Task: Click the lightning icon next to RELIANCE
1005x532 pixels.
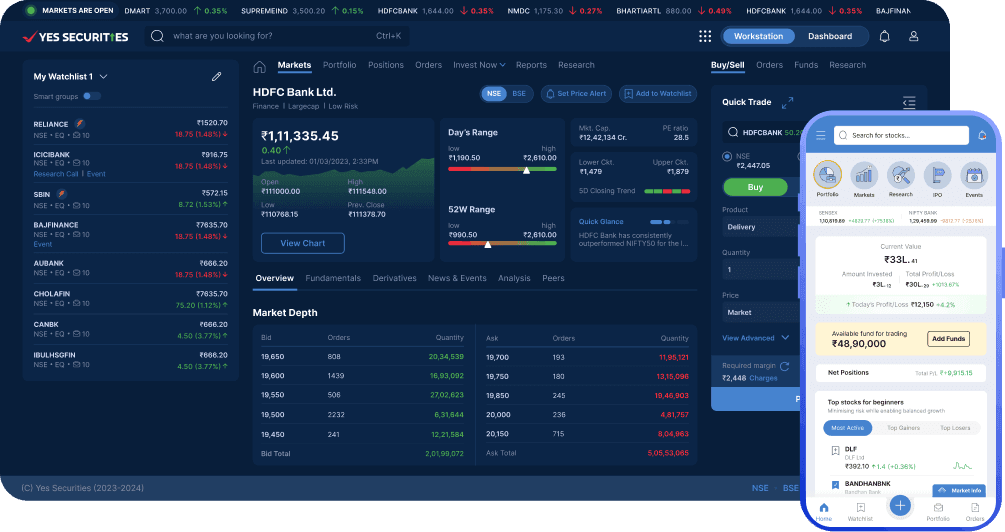Action: click(x=79, y=123)
